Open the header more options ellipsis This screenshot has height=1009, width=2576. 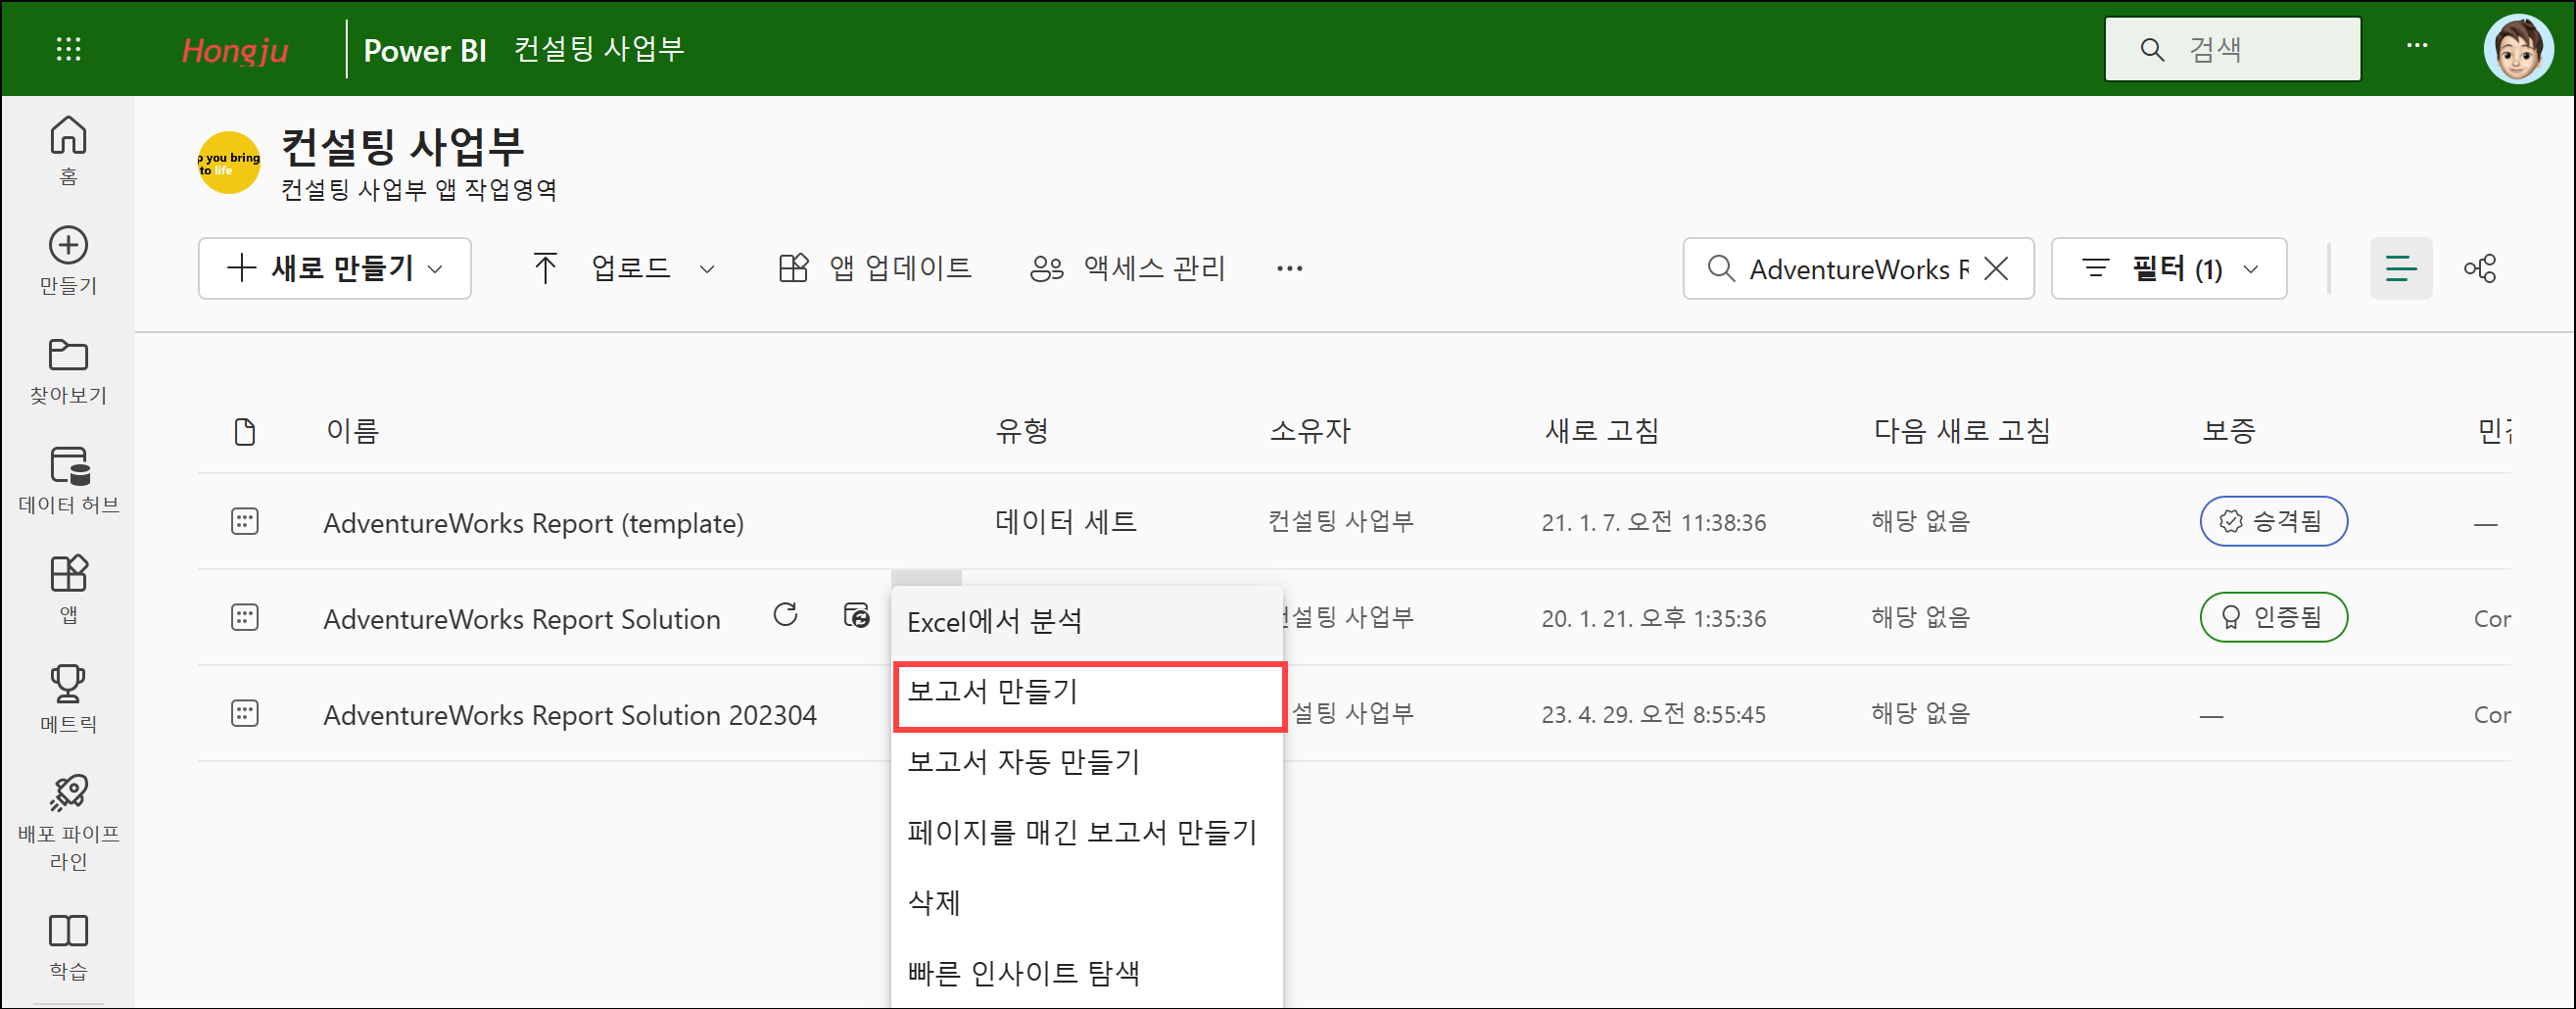(2417, 46)
